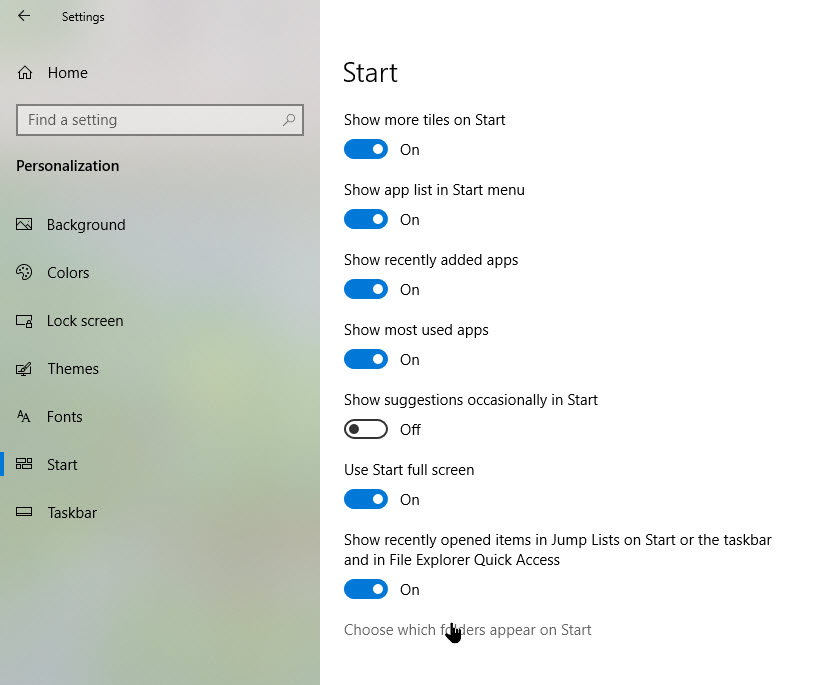814x685 pixels.
Task: Disable Show most used apps
Action: click(x=365, y=359)
